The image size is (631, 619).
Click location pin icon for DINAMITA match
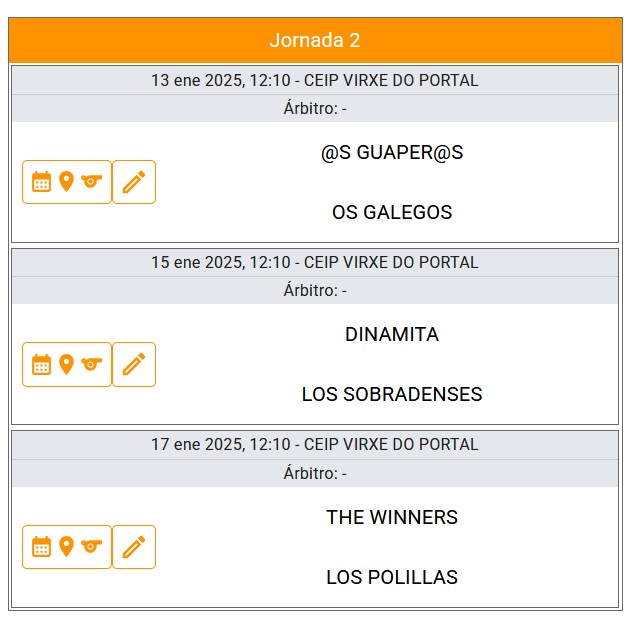click(x=66, y=364)
